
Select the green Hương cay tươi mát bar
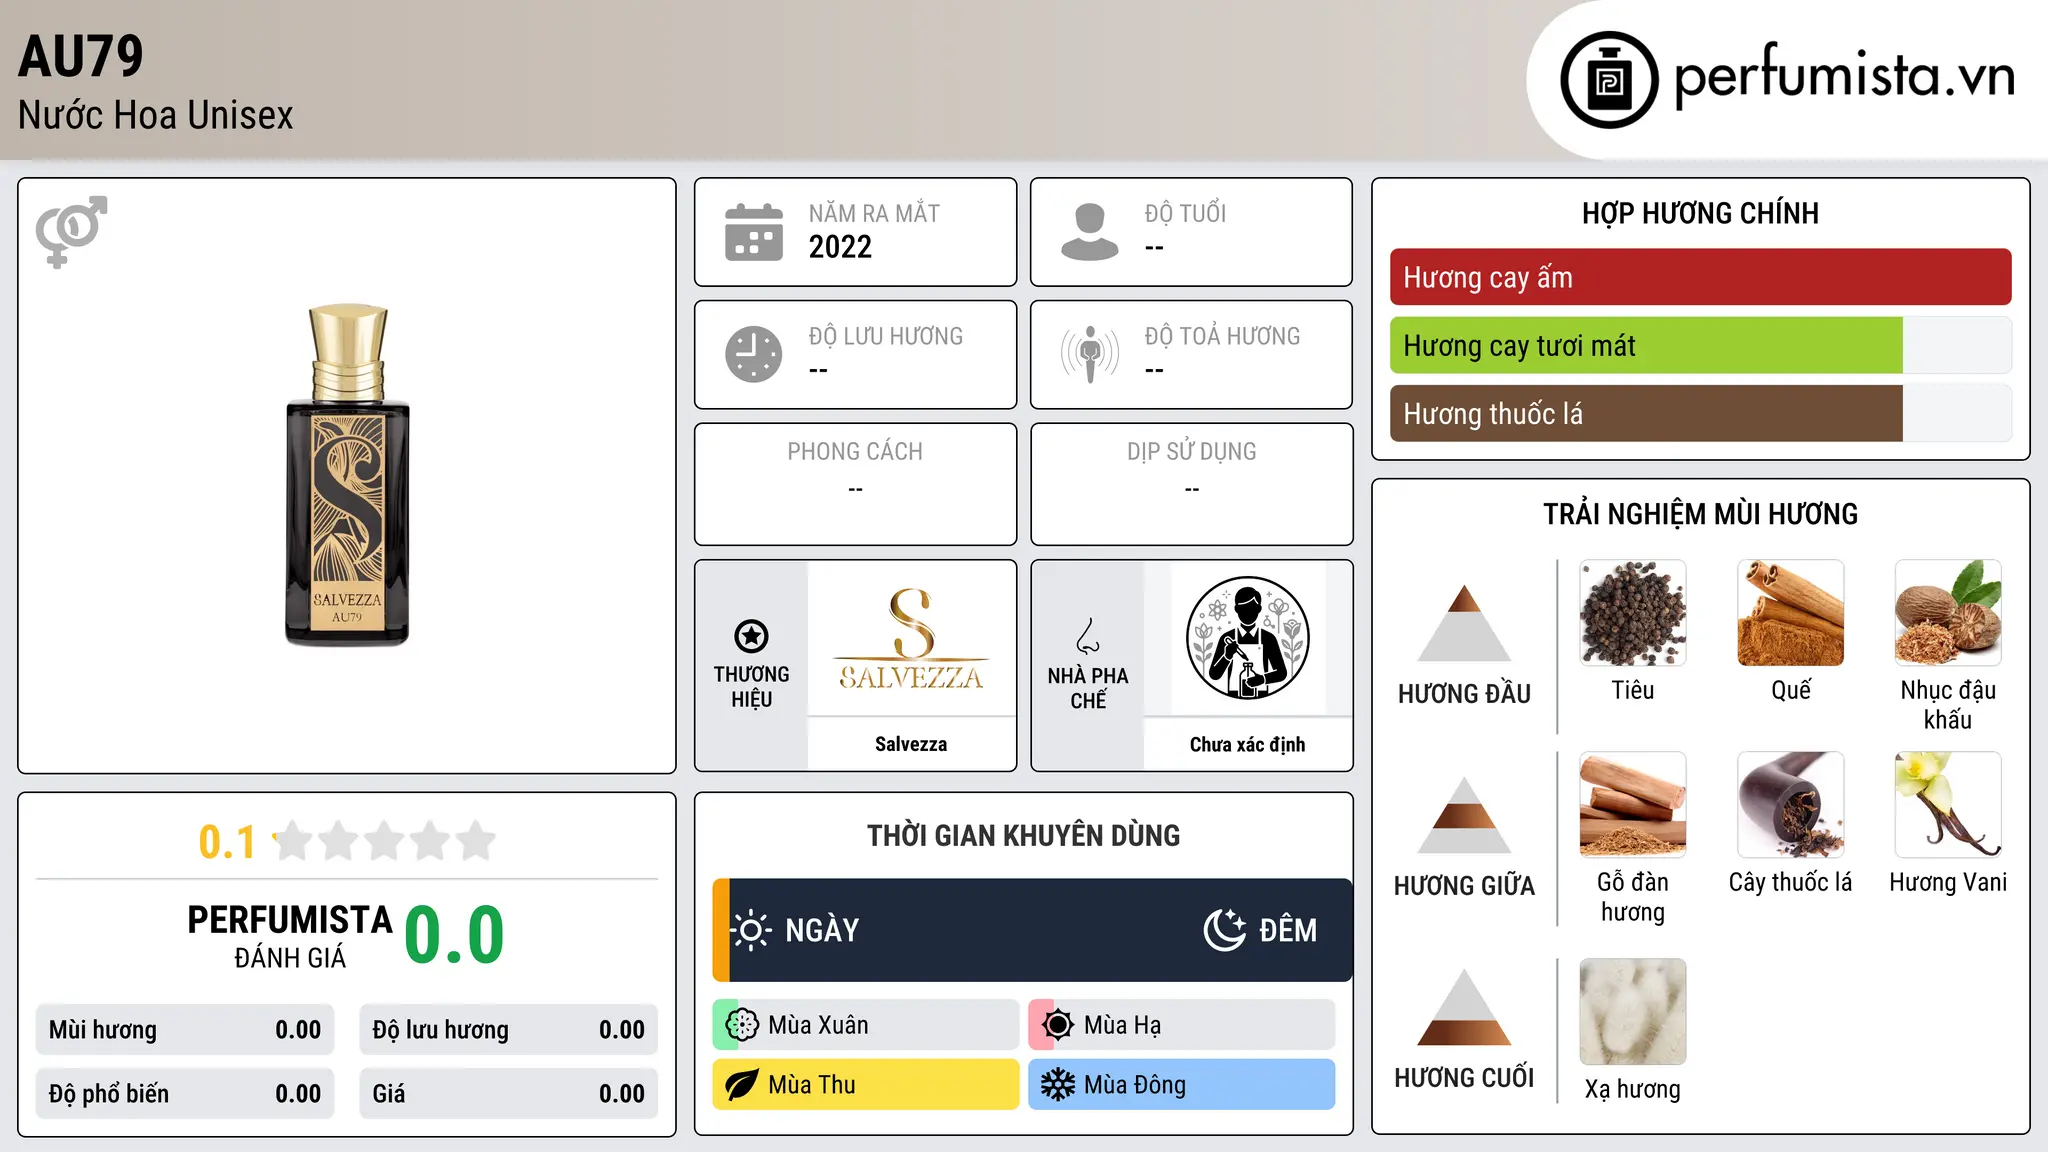[1701, 345]
